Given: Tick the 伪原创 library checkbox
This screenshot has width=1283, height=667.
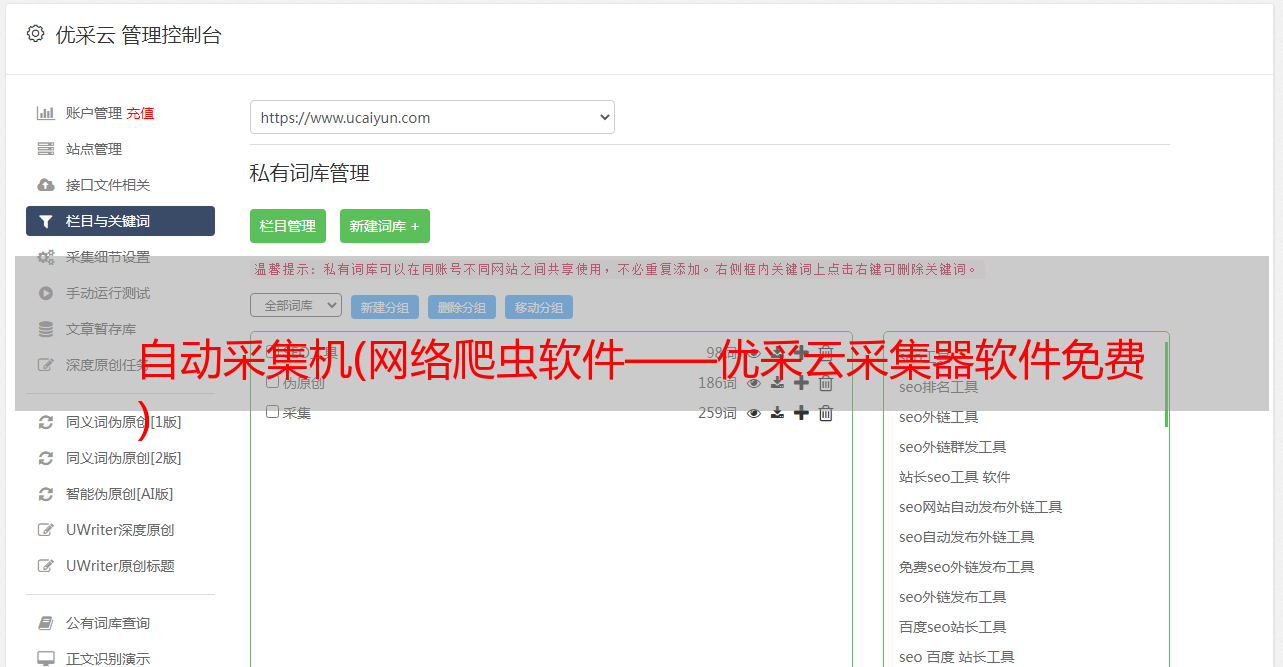Looking at the screenshot, I should click(272, 382).
